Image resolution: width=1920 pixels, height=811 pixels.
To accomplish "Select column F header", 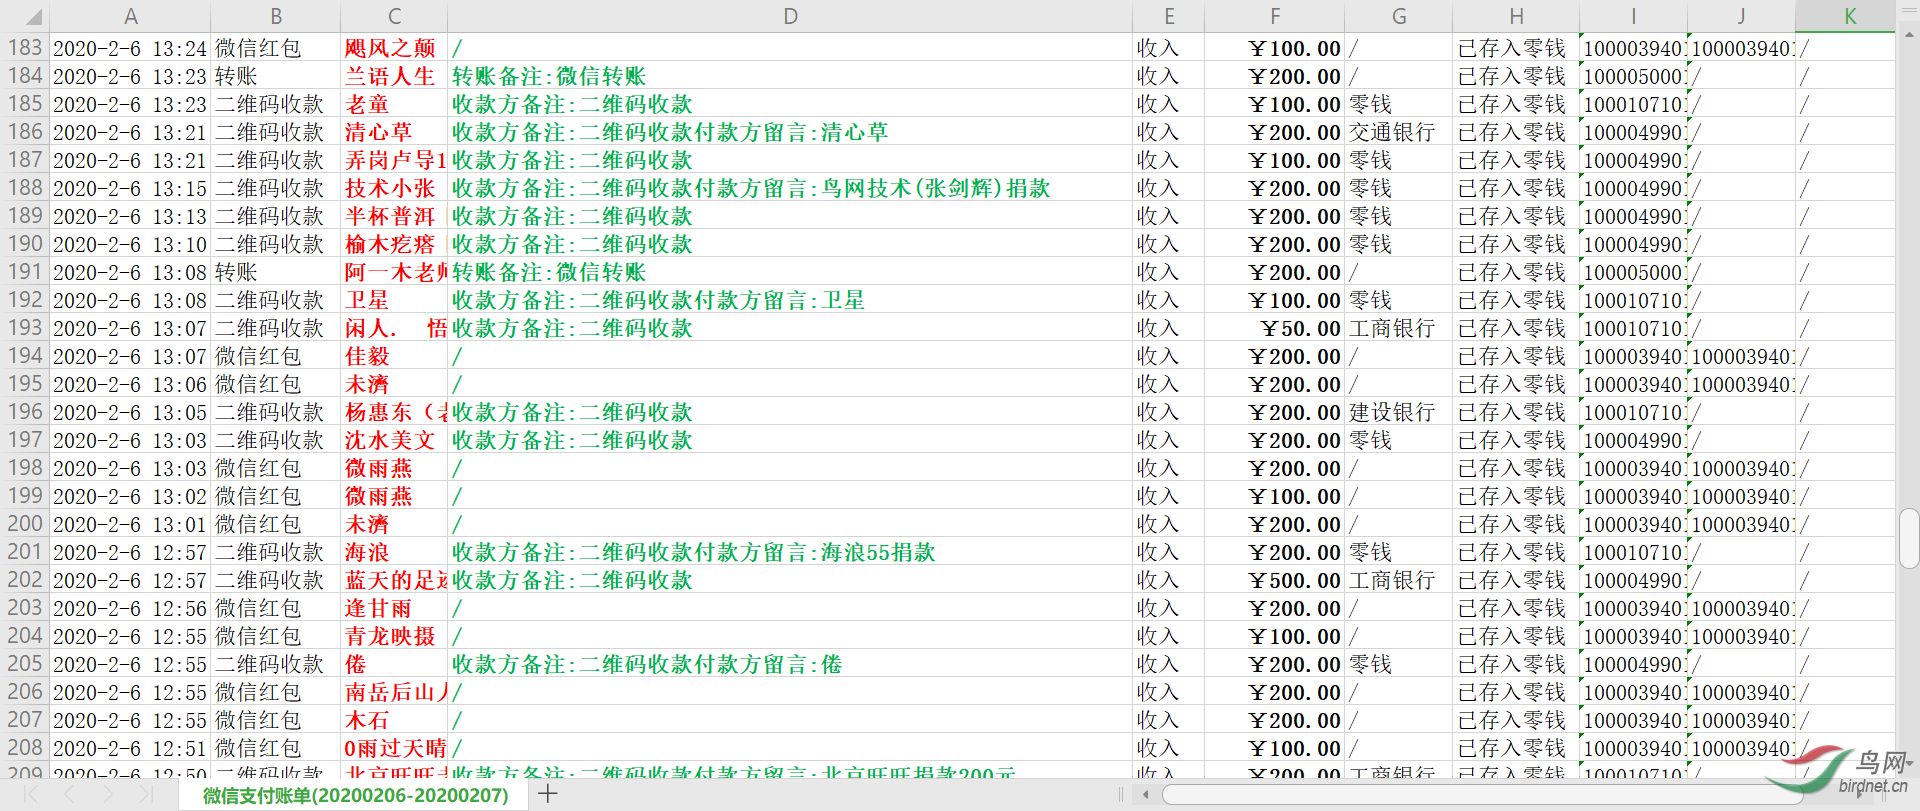I will [1275, 16].
